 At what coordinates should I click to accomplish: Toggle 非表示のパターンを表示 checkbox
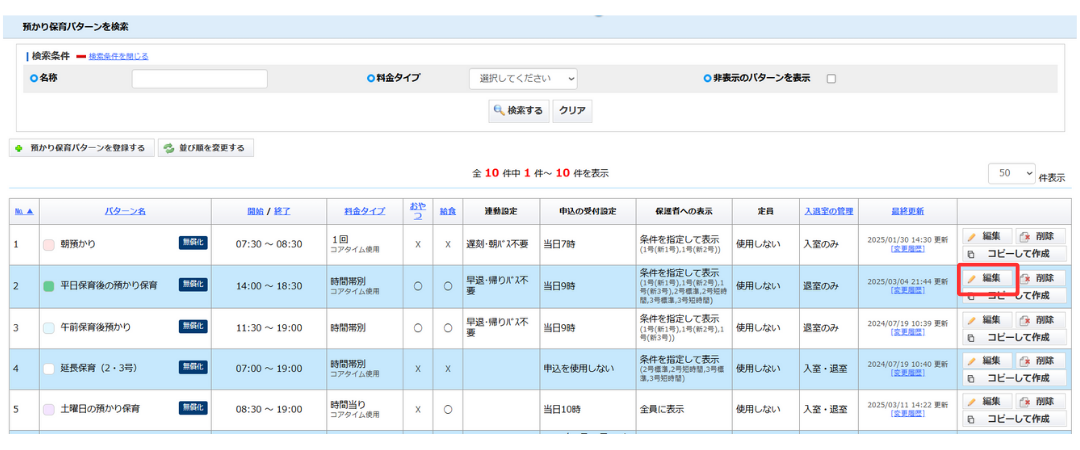pos(831,79)
